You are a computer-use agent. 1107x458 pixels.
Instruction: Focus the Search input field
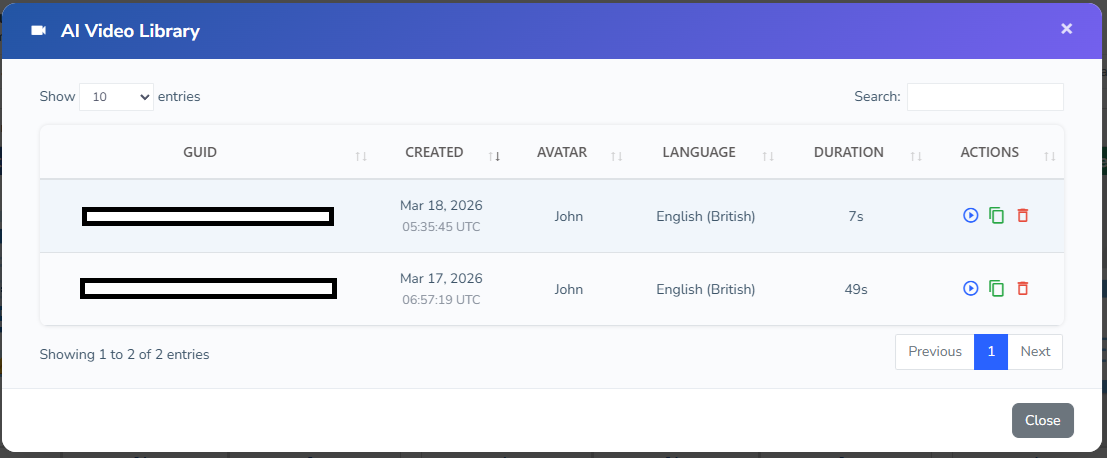(x=985, y=97)
